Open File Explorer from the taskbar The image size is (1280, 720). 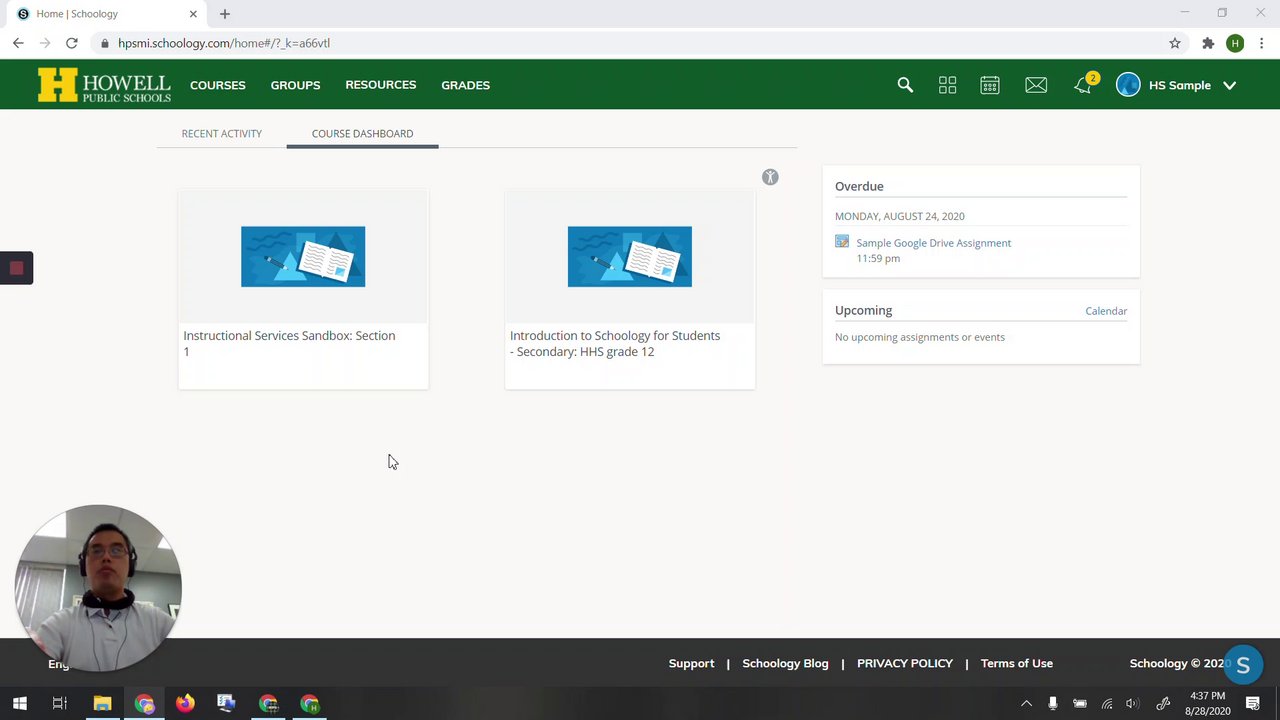(102, 704)
